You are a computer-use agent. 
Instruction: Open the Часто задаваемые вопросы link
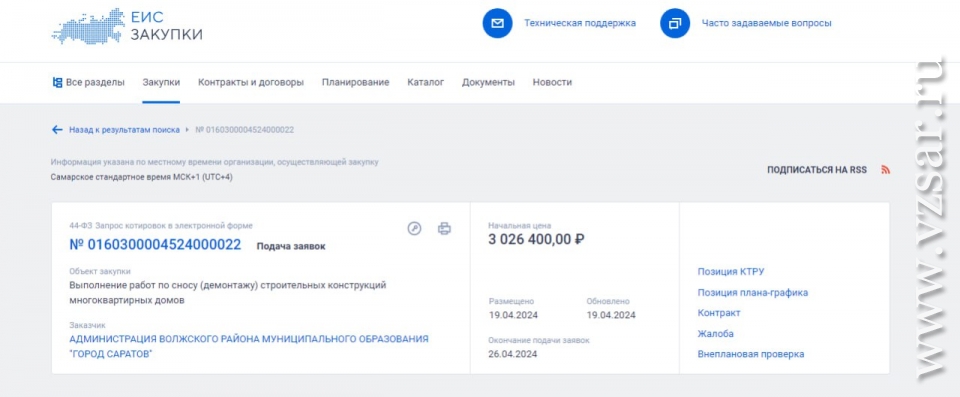click(x=767, y=23)
